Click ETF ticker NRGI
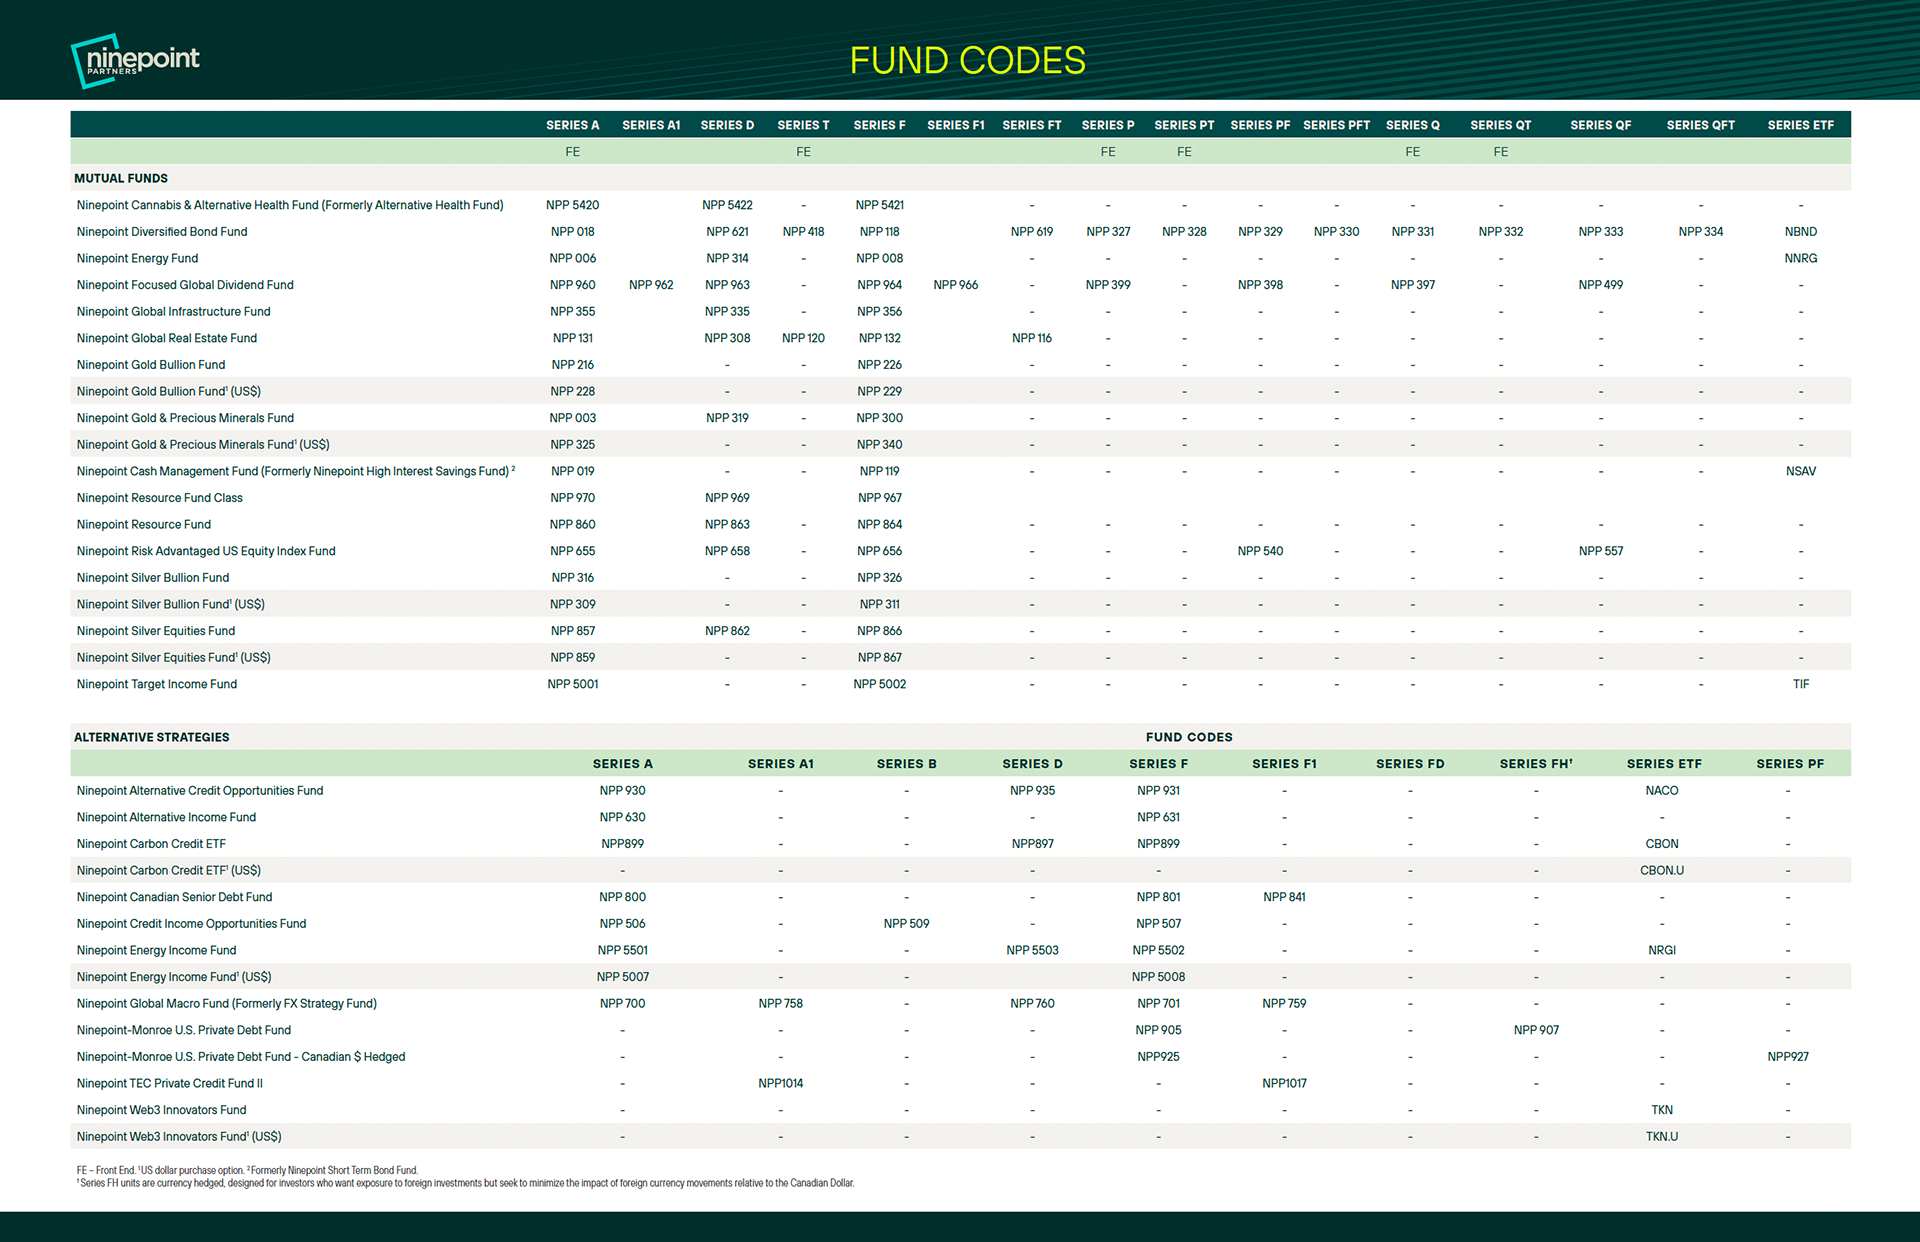Screen dimensions: 1920x1242 pos(1661,951)
